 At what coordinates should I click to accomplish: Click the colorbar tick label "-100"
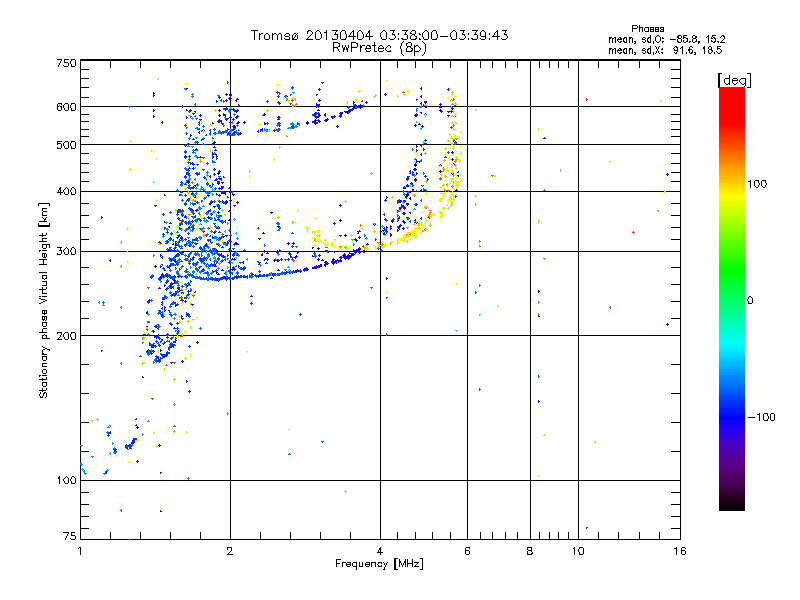[x=761, y=417]
